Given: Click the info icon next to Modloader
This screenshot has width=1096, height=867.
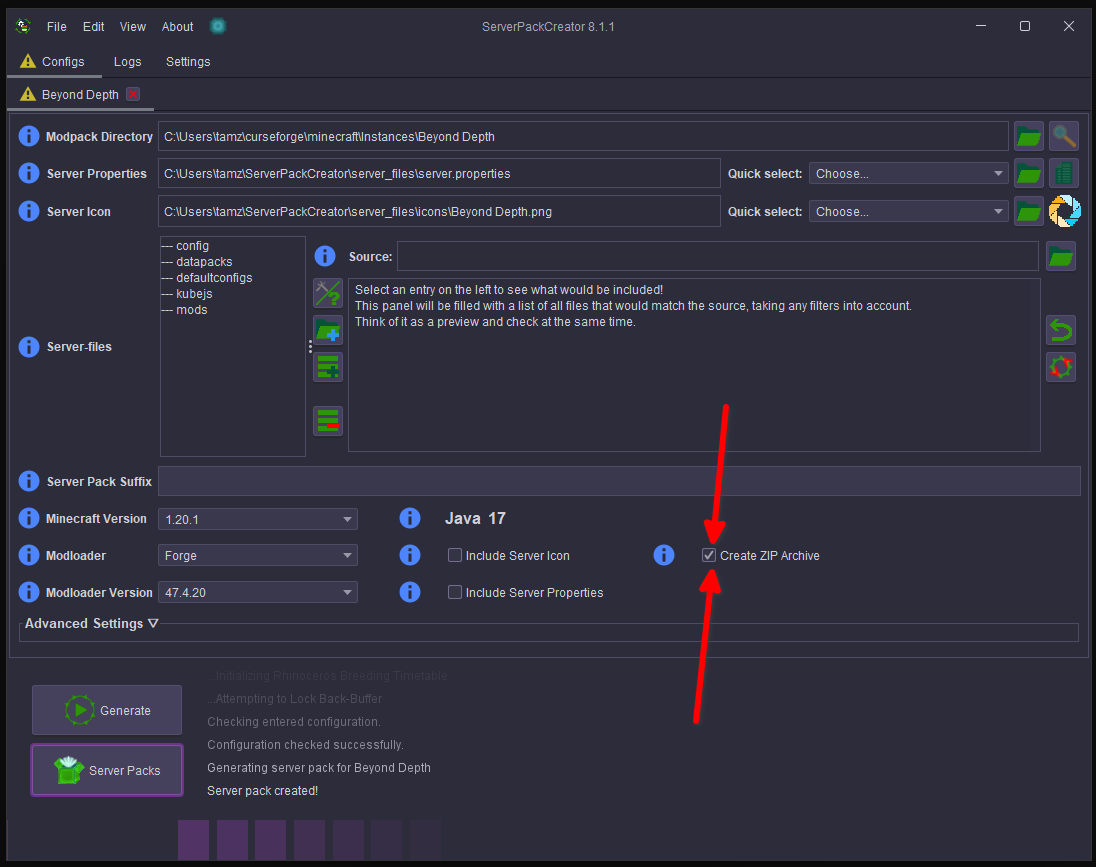Looking at the screenshot, I should (x=29, y=555).
